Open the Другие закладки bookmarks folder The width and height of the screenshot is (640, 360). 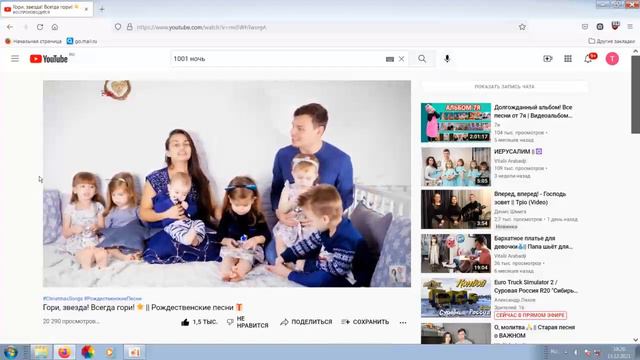611,41
